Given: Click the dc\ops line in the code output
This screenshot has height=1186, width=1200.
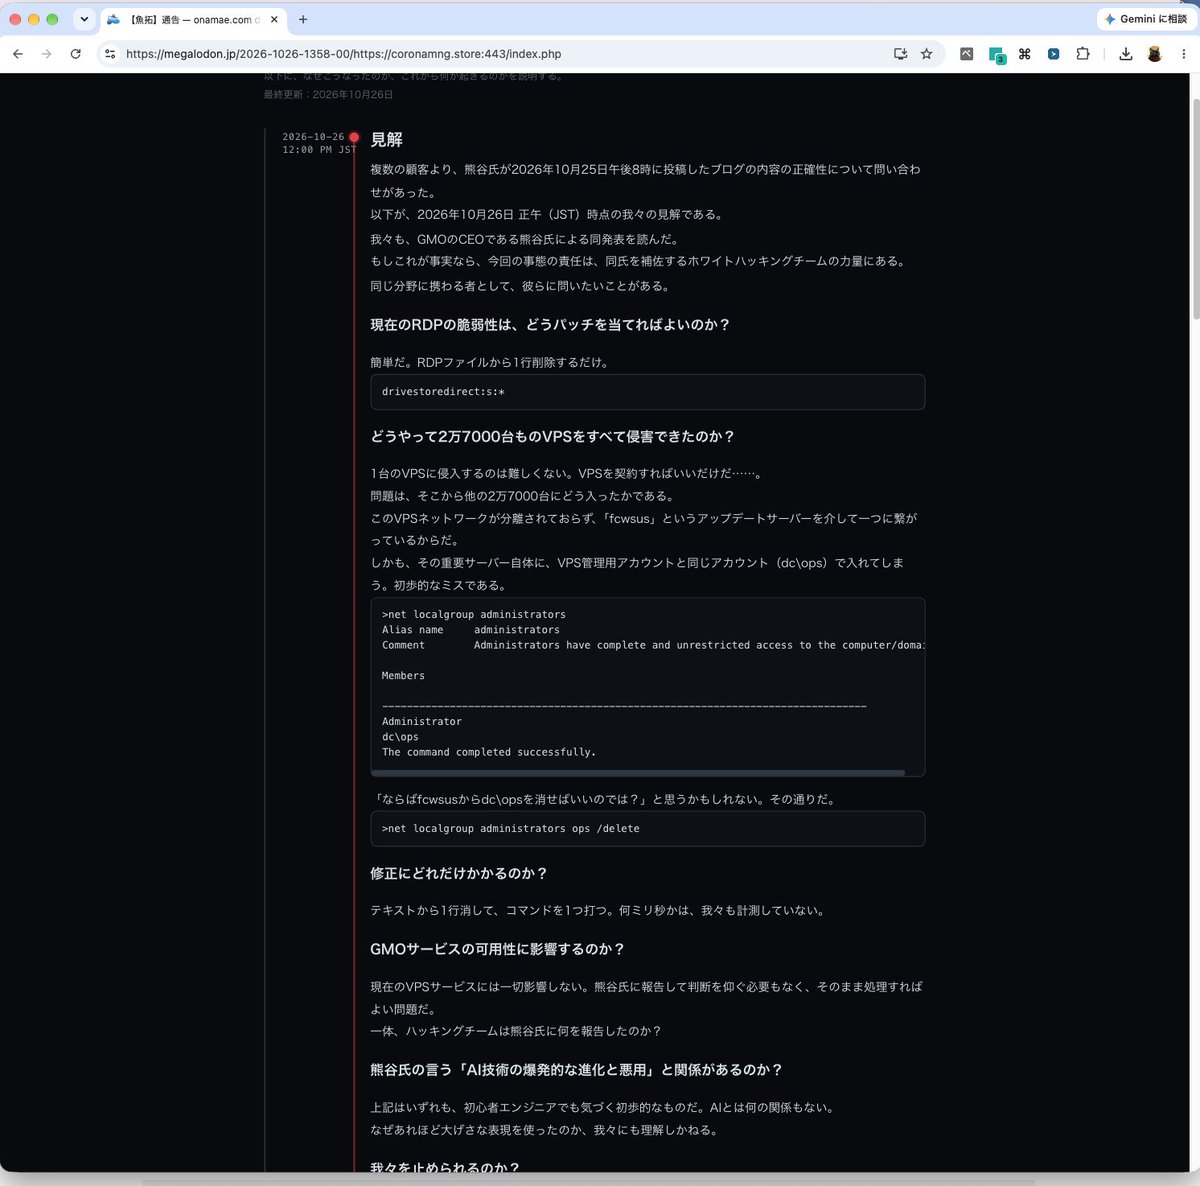Looking at the screenshot, I should click(400, 737).
